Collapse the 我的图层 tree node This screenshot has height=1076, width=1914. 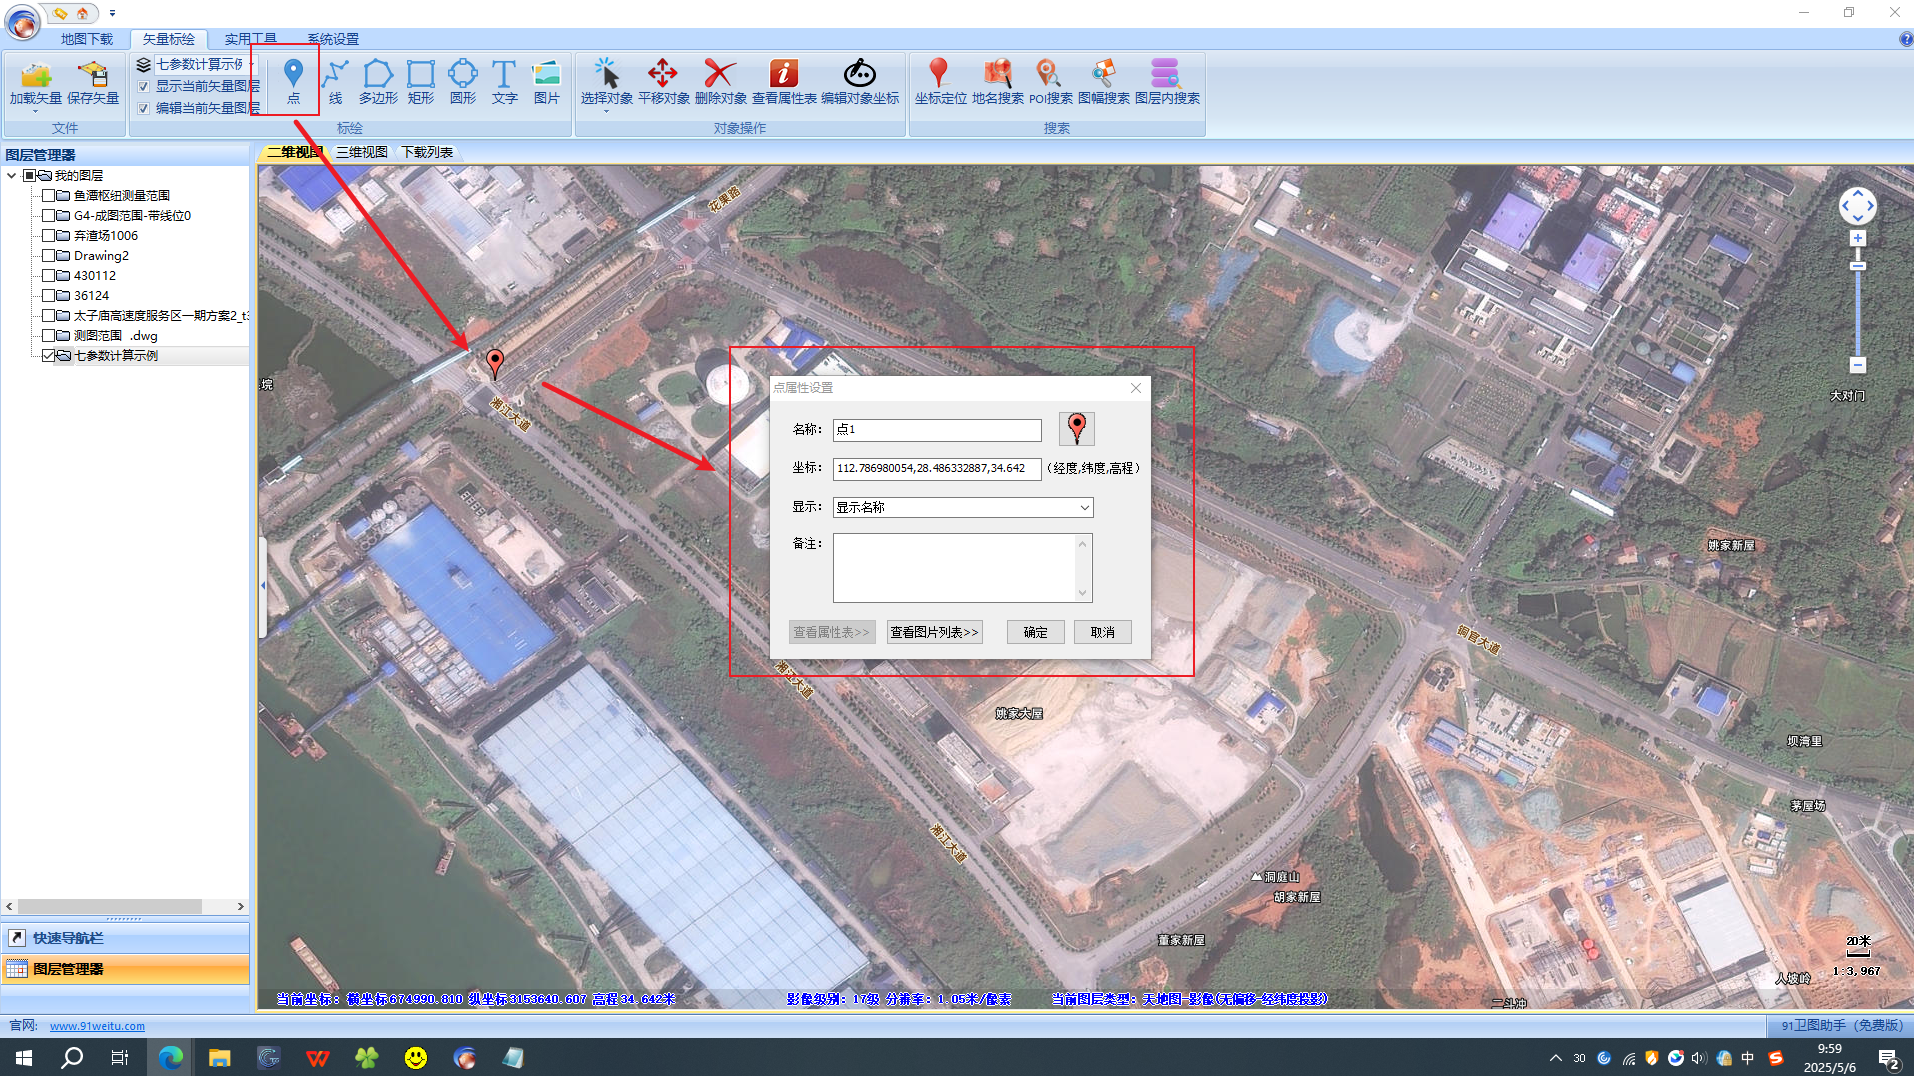(11, 176)
